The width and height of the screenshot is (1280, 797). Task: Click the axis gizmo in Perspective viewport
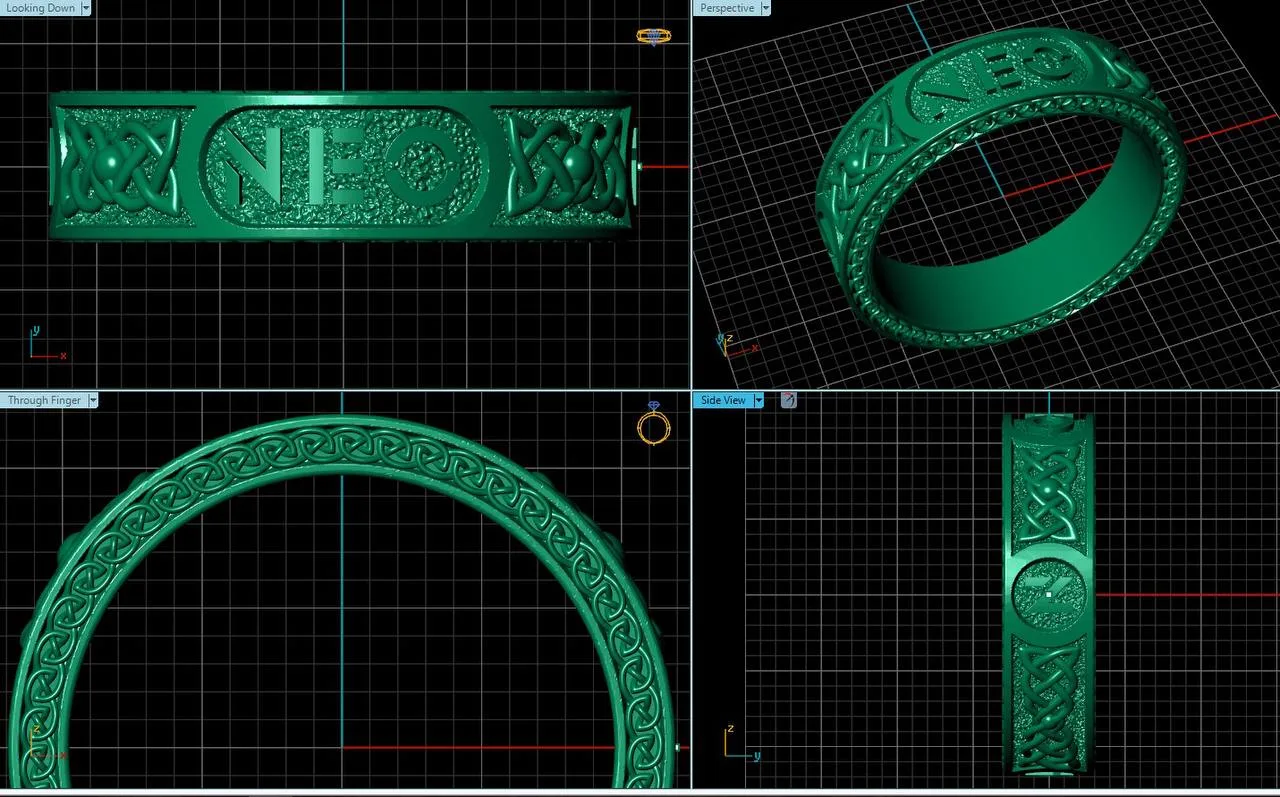coord(736,346)
